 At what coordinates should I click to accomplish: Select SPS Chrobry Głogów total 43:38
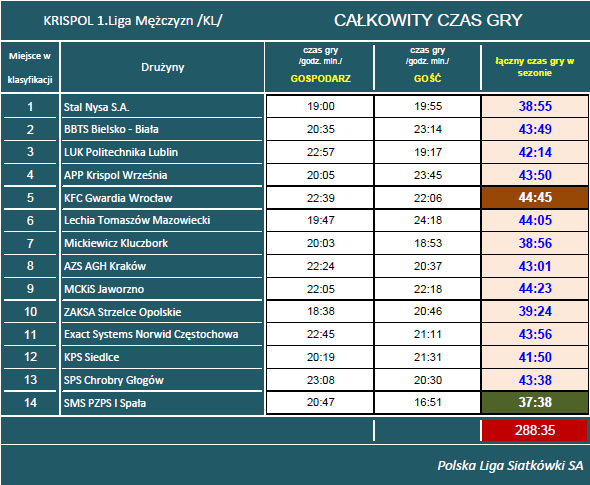point(535,380)
